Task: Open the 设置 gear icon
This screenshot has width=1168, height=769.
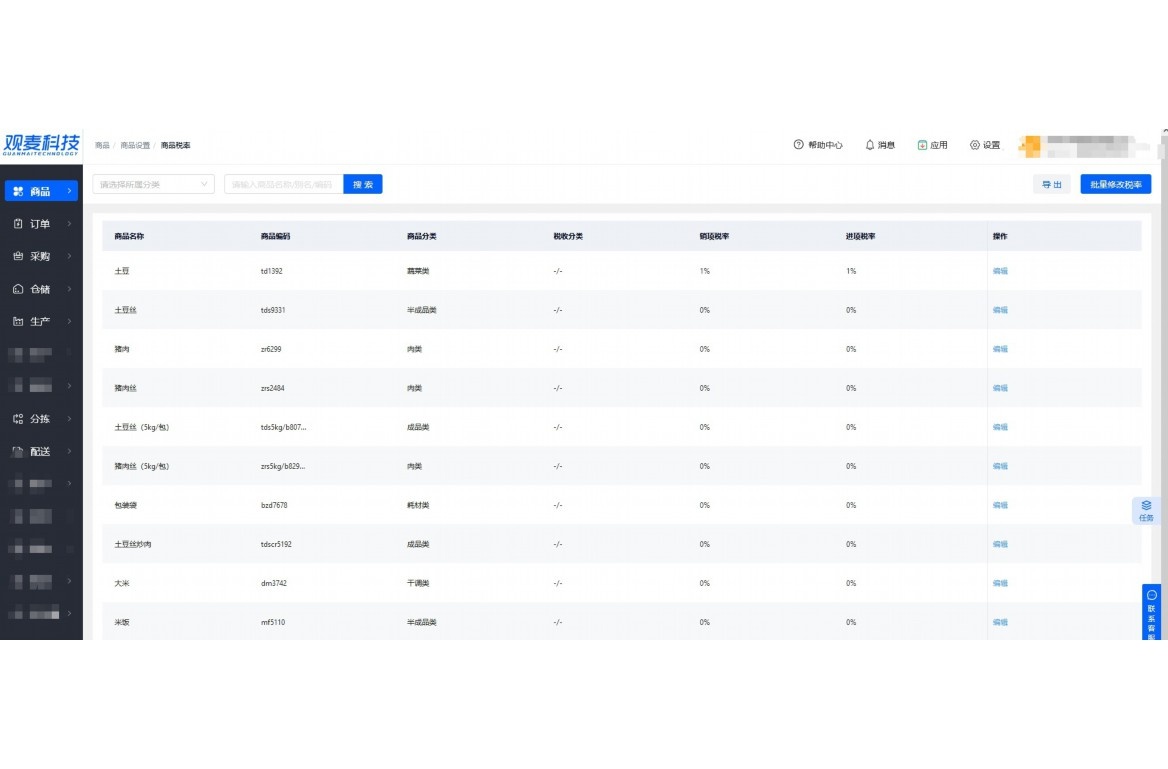Action: [x=974, y=145]
